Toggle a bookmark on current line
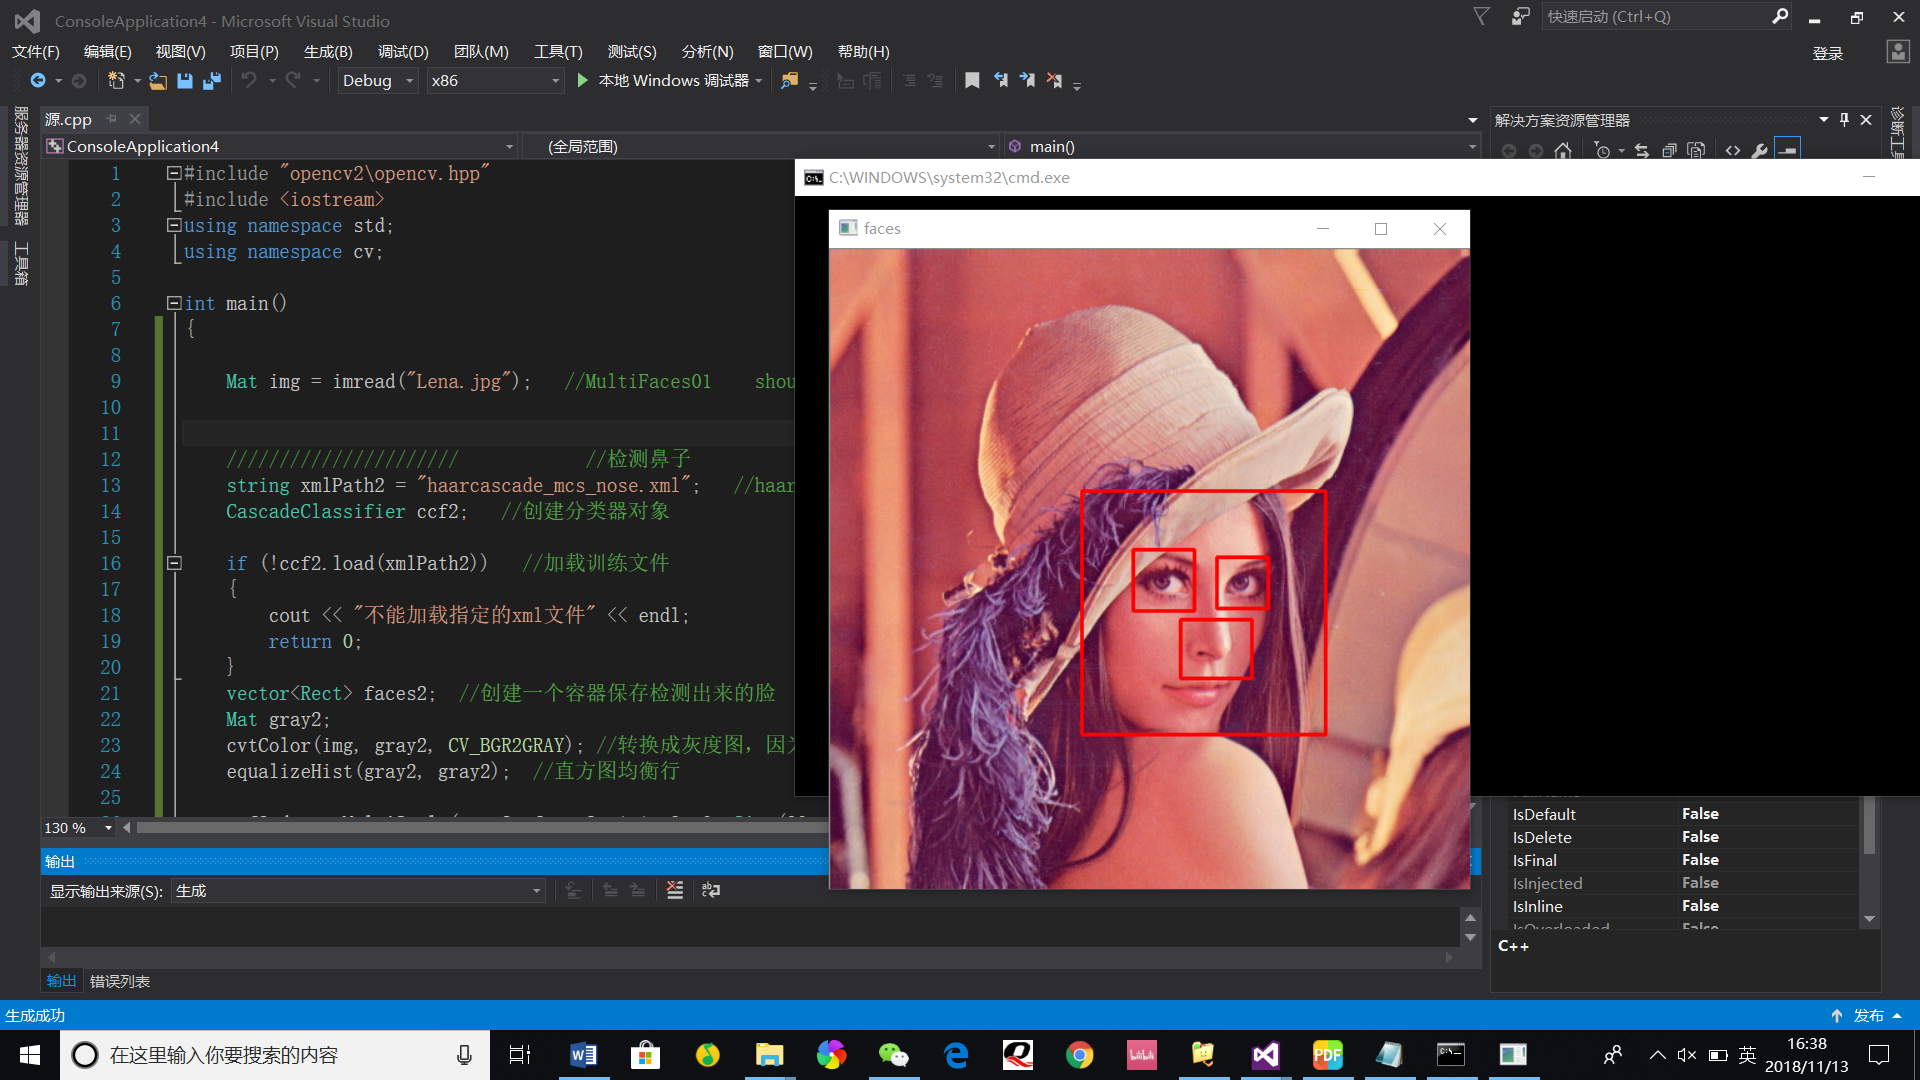The width and height of the screenshot is (1920, 1080). tap(972, 81)
